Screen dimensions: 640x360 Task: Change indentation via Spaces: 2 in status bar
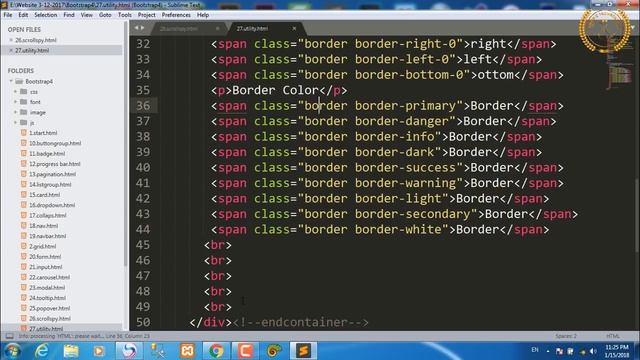(566, 336)
